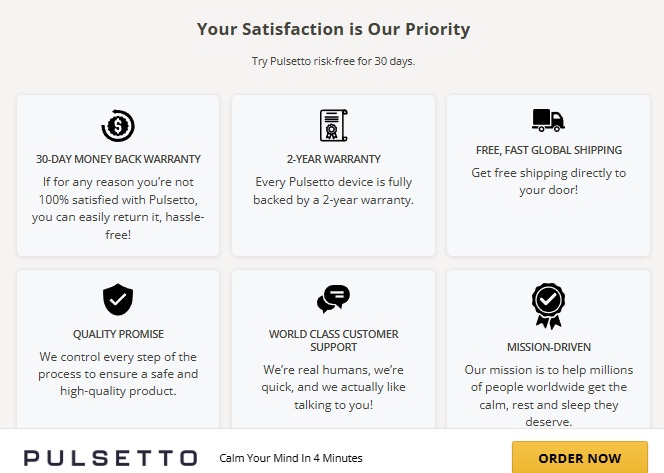Click the free shipping description text
The image size is (664, 473).
[548, 181]
